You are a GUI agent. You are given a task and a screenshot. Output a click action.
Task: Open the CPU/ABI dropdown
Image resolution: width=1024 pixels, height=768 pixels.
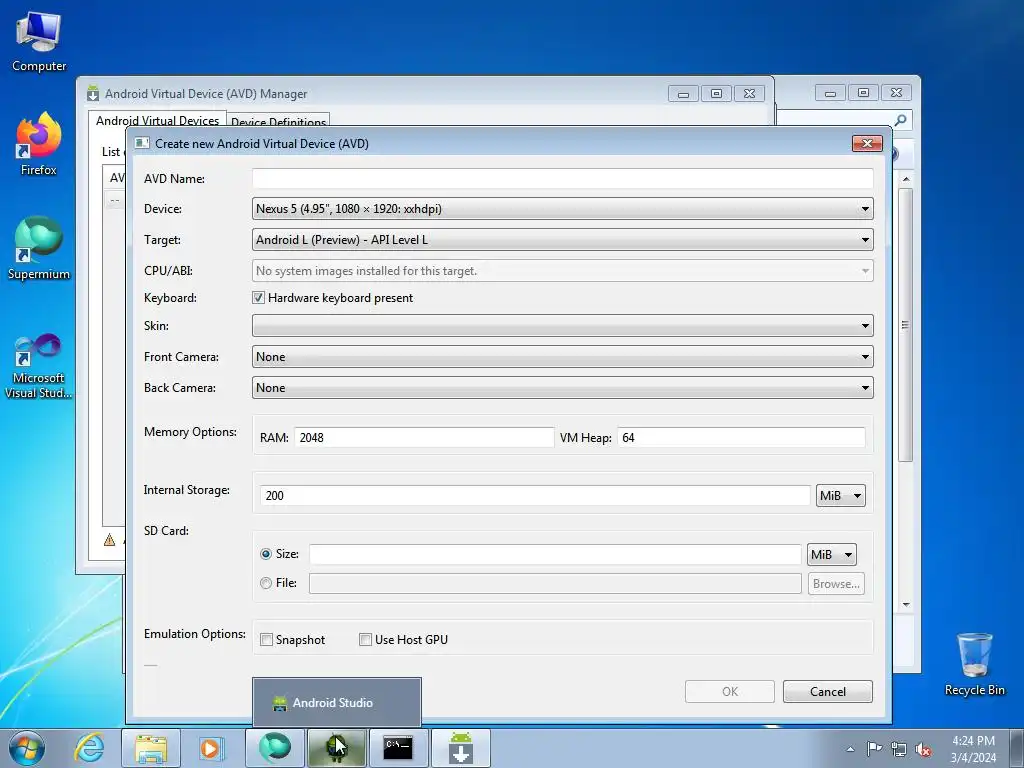coord(562,270)
